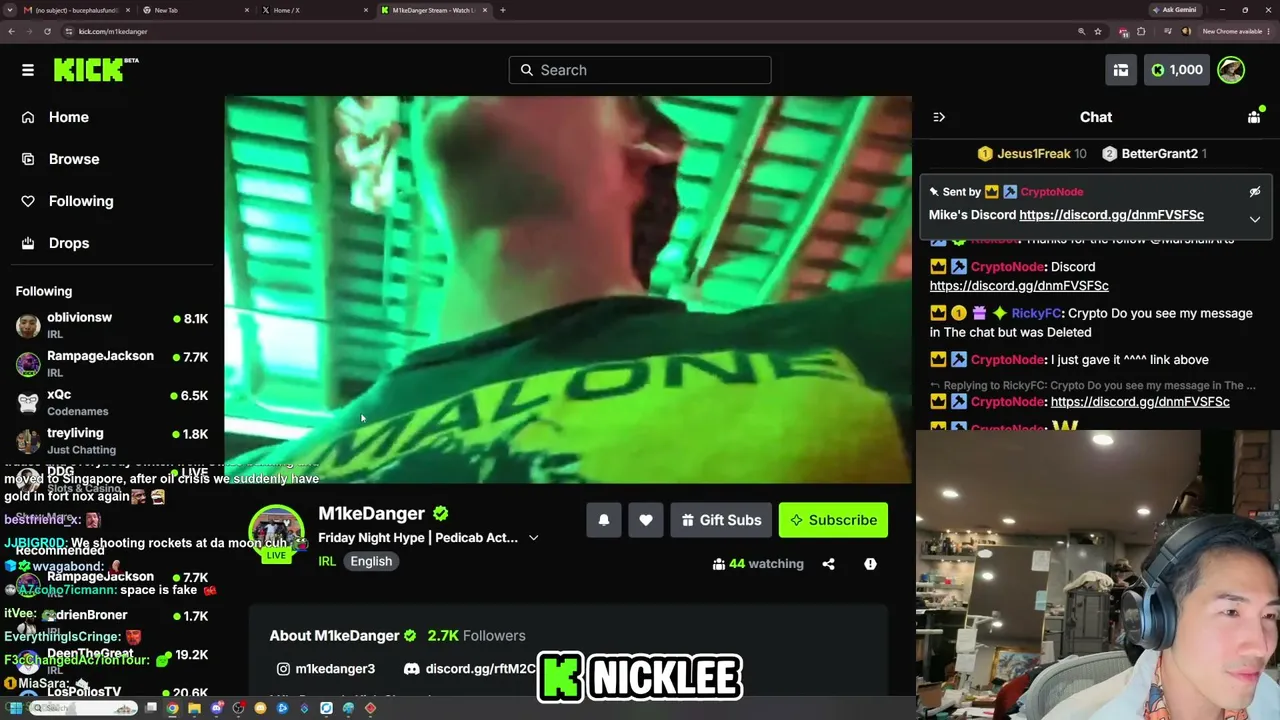Click the 1,000 KICKs balance button
This screenshot has height=720, width=1280.
click(x=1177, y=70)
